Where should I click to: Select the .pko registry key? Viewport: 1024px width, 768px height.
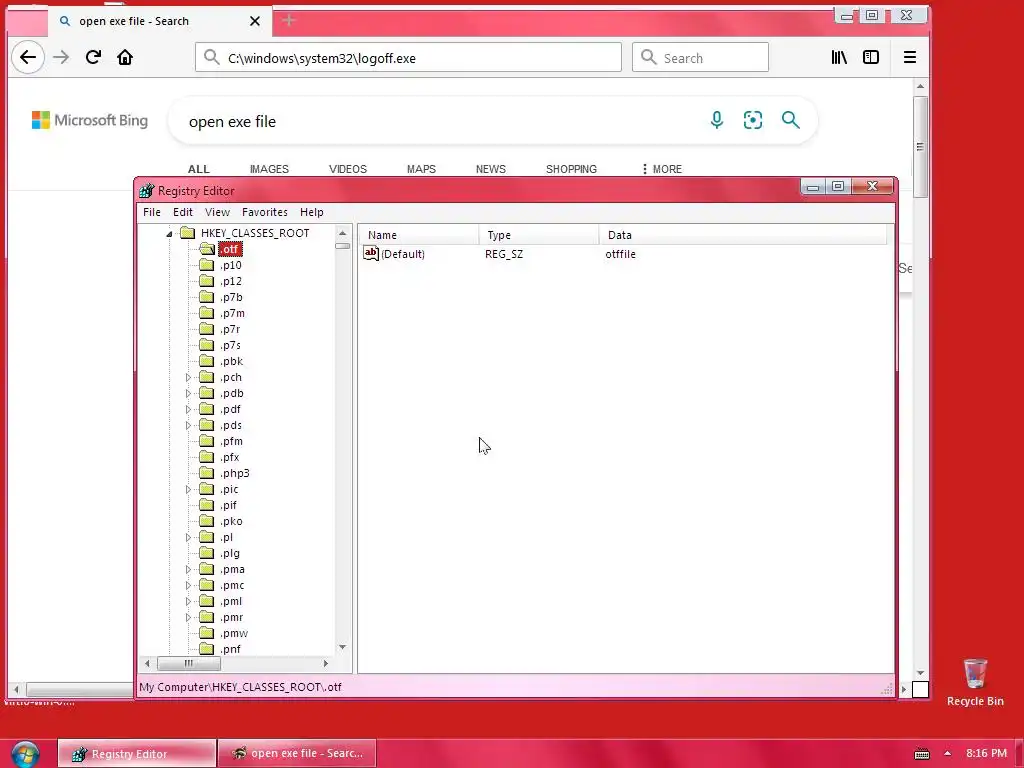click(x=231, y=521)
